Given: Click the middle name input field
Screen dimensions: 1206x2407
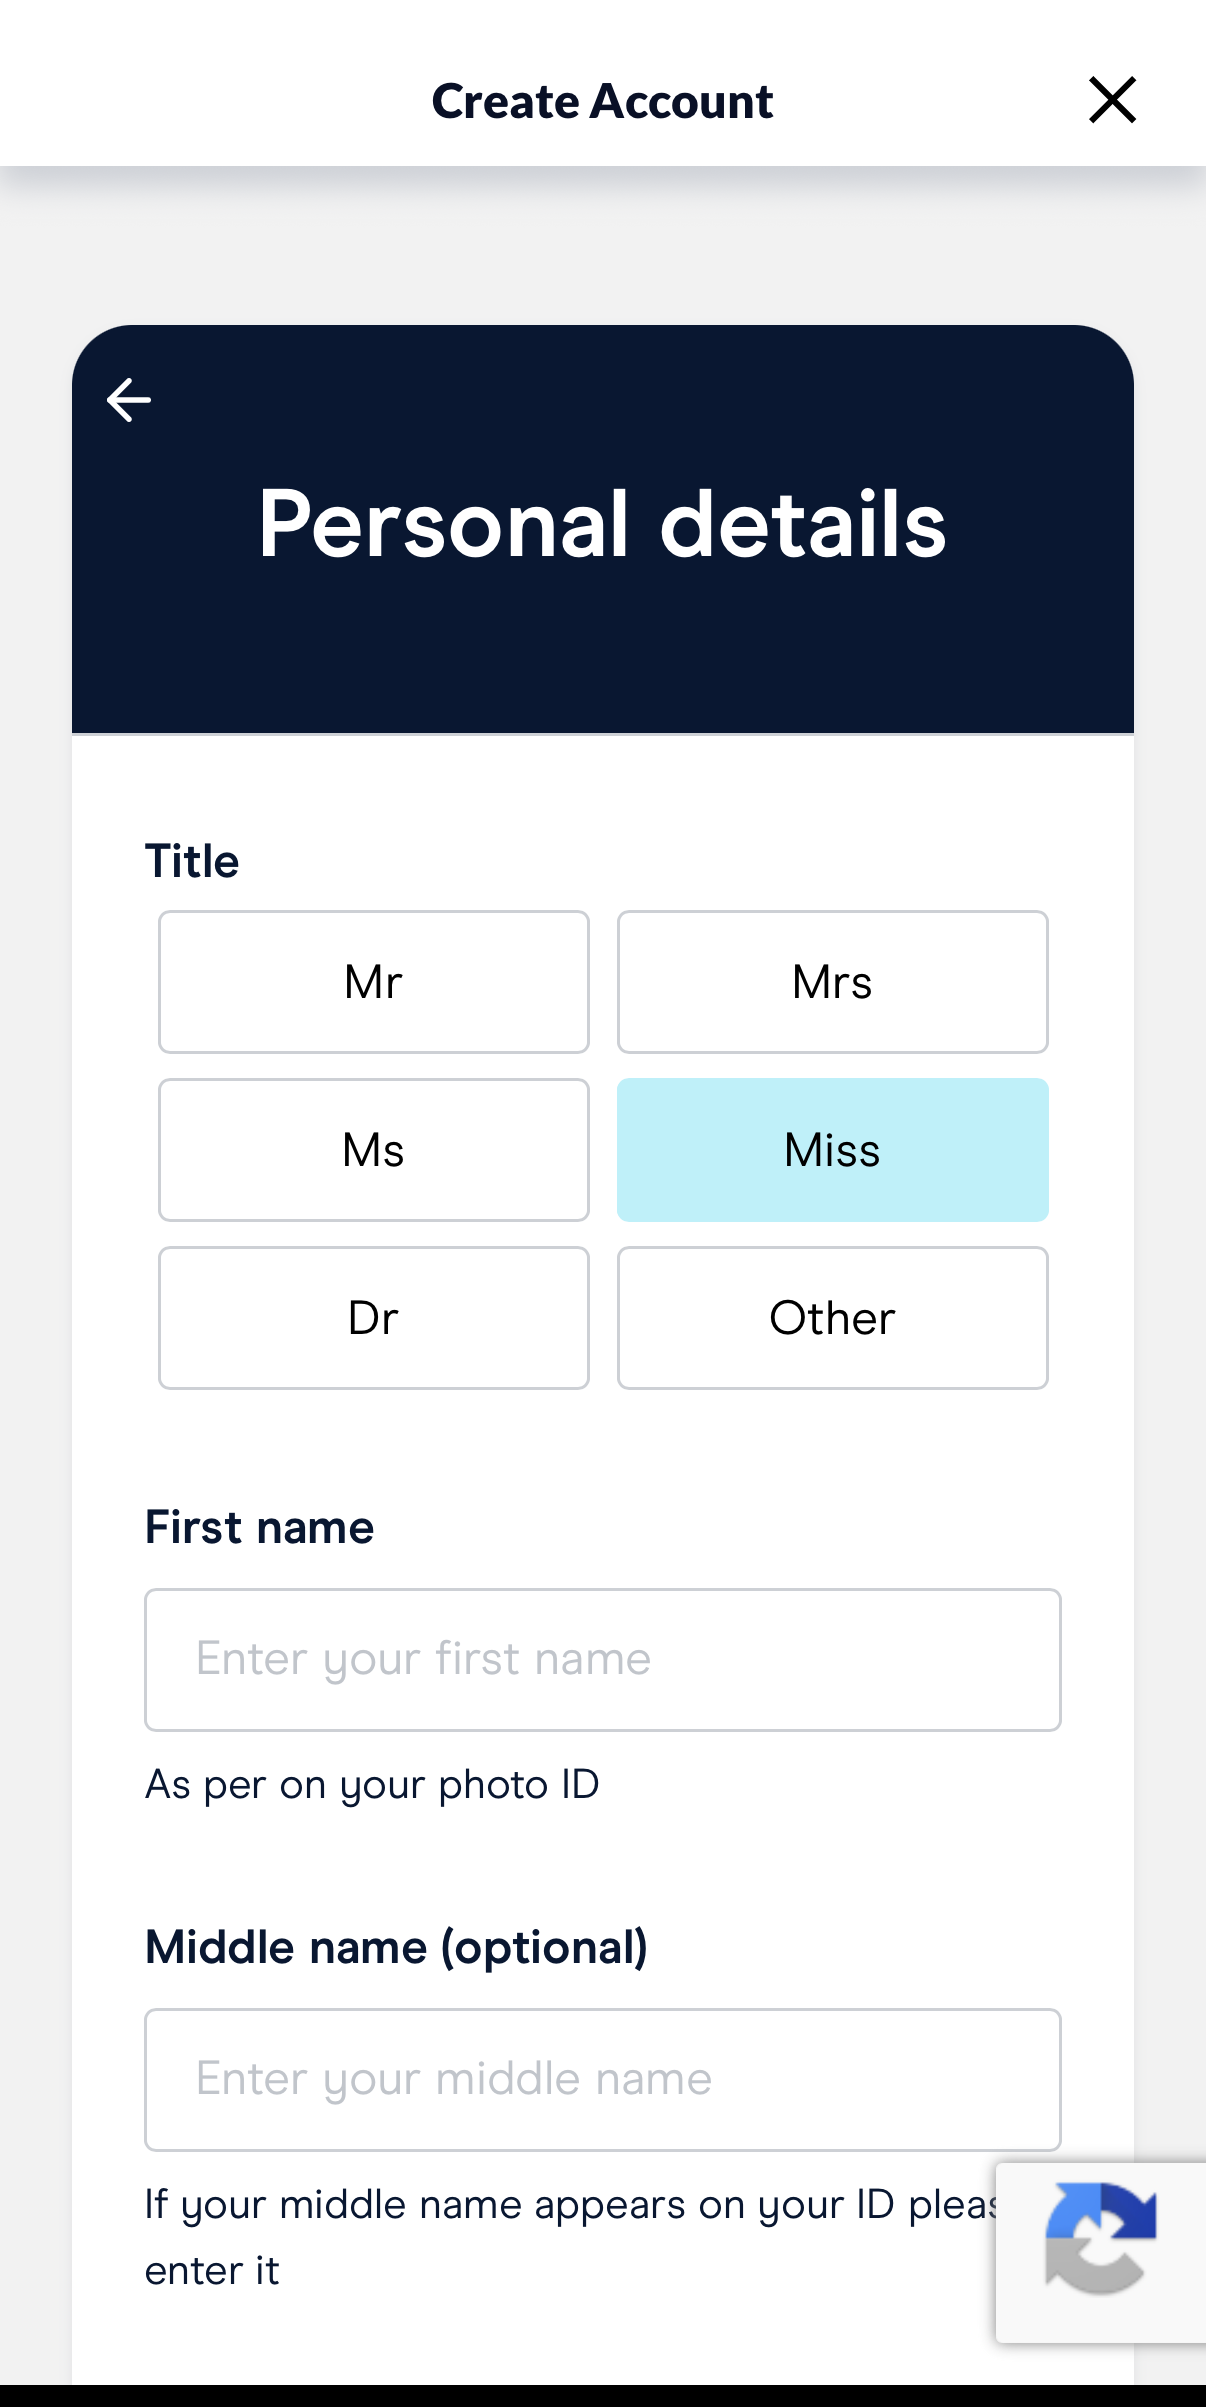Looking at the screenshot, I should [x=602, y=2080].
